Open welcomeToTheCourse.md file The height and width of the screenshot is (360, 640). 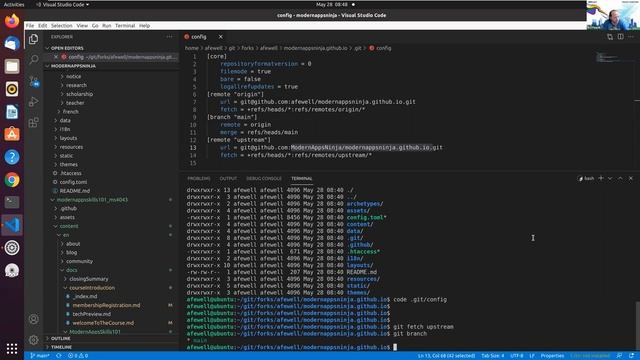pyautogui.click(x=103, y=323)
